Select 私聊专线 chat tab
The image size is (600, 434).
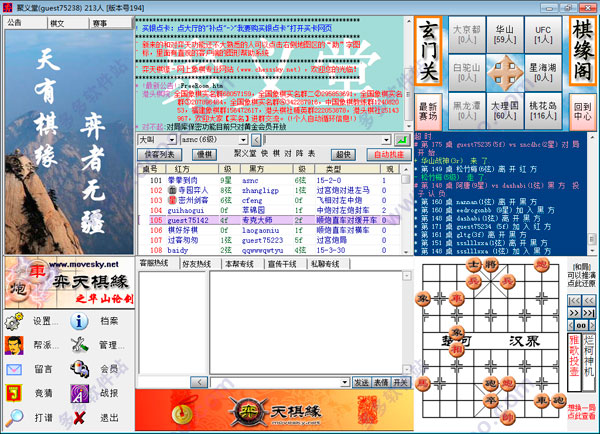[x=328, y=264]
